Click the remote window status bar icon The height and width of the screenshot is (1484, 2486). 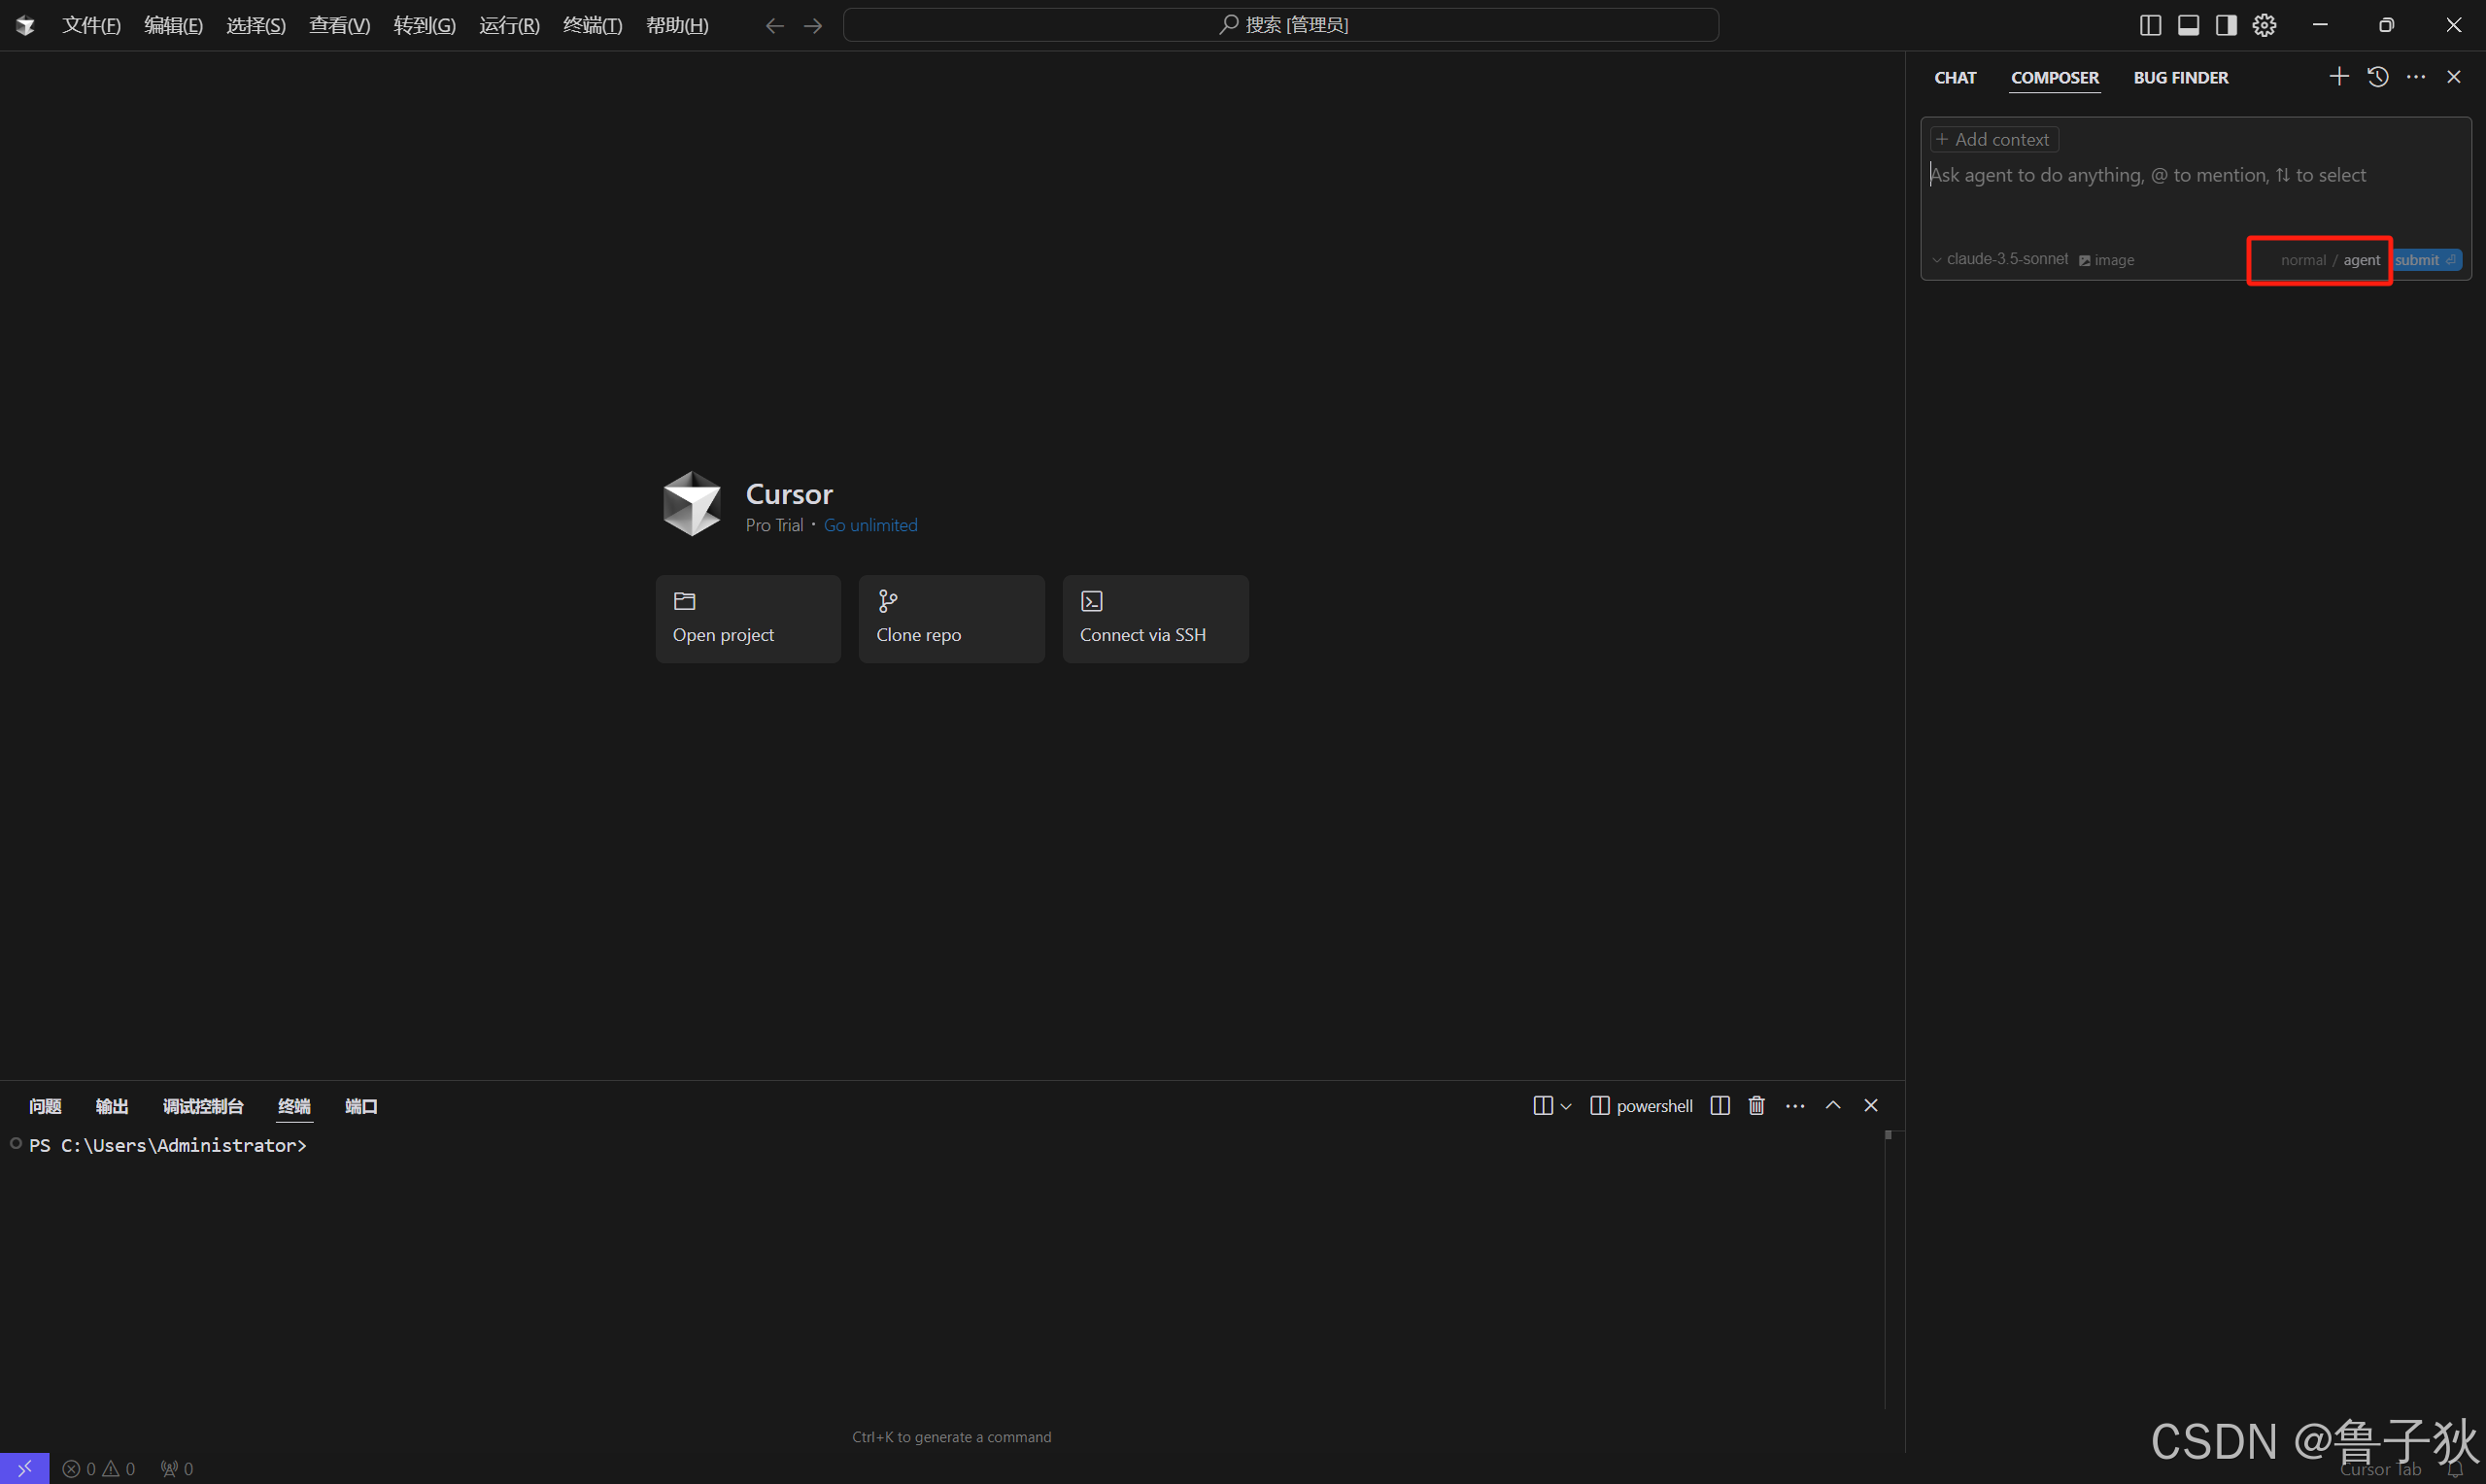coord(24,1468)
